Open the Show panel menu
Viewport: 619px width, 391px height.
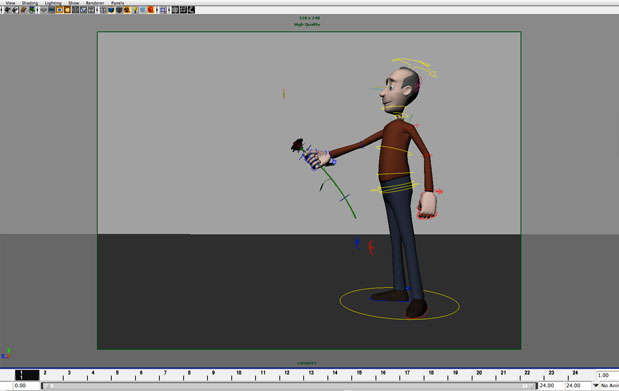click(x=74, y=3)
